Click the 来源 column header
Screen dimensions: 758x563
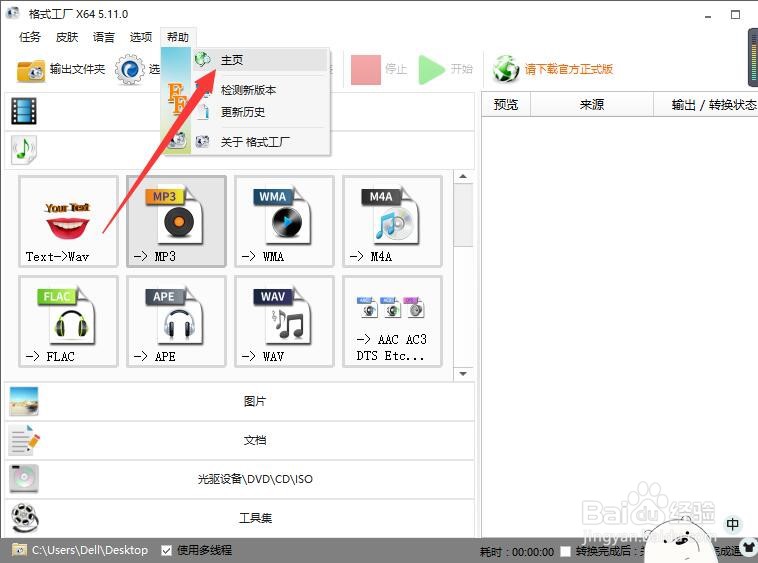click(592, 104)
